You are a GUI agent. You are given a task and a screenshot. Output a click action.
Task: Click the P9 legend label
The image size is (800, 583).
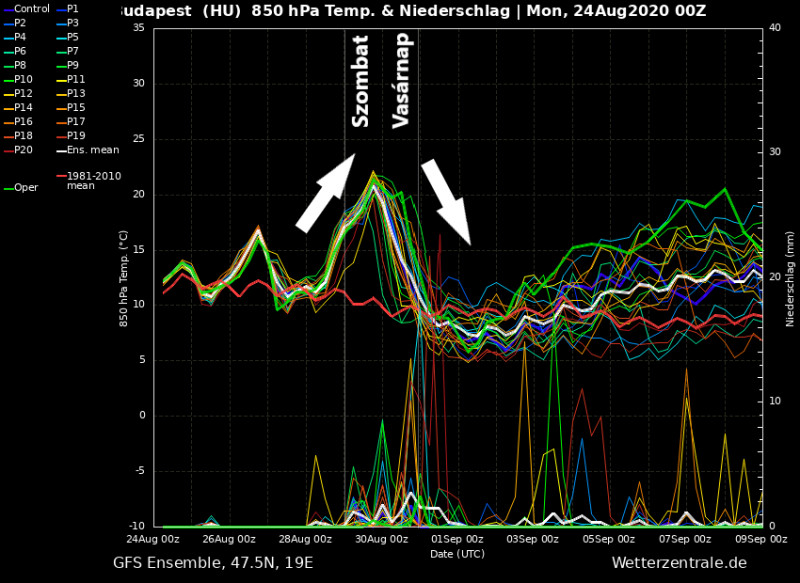72,65
